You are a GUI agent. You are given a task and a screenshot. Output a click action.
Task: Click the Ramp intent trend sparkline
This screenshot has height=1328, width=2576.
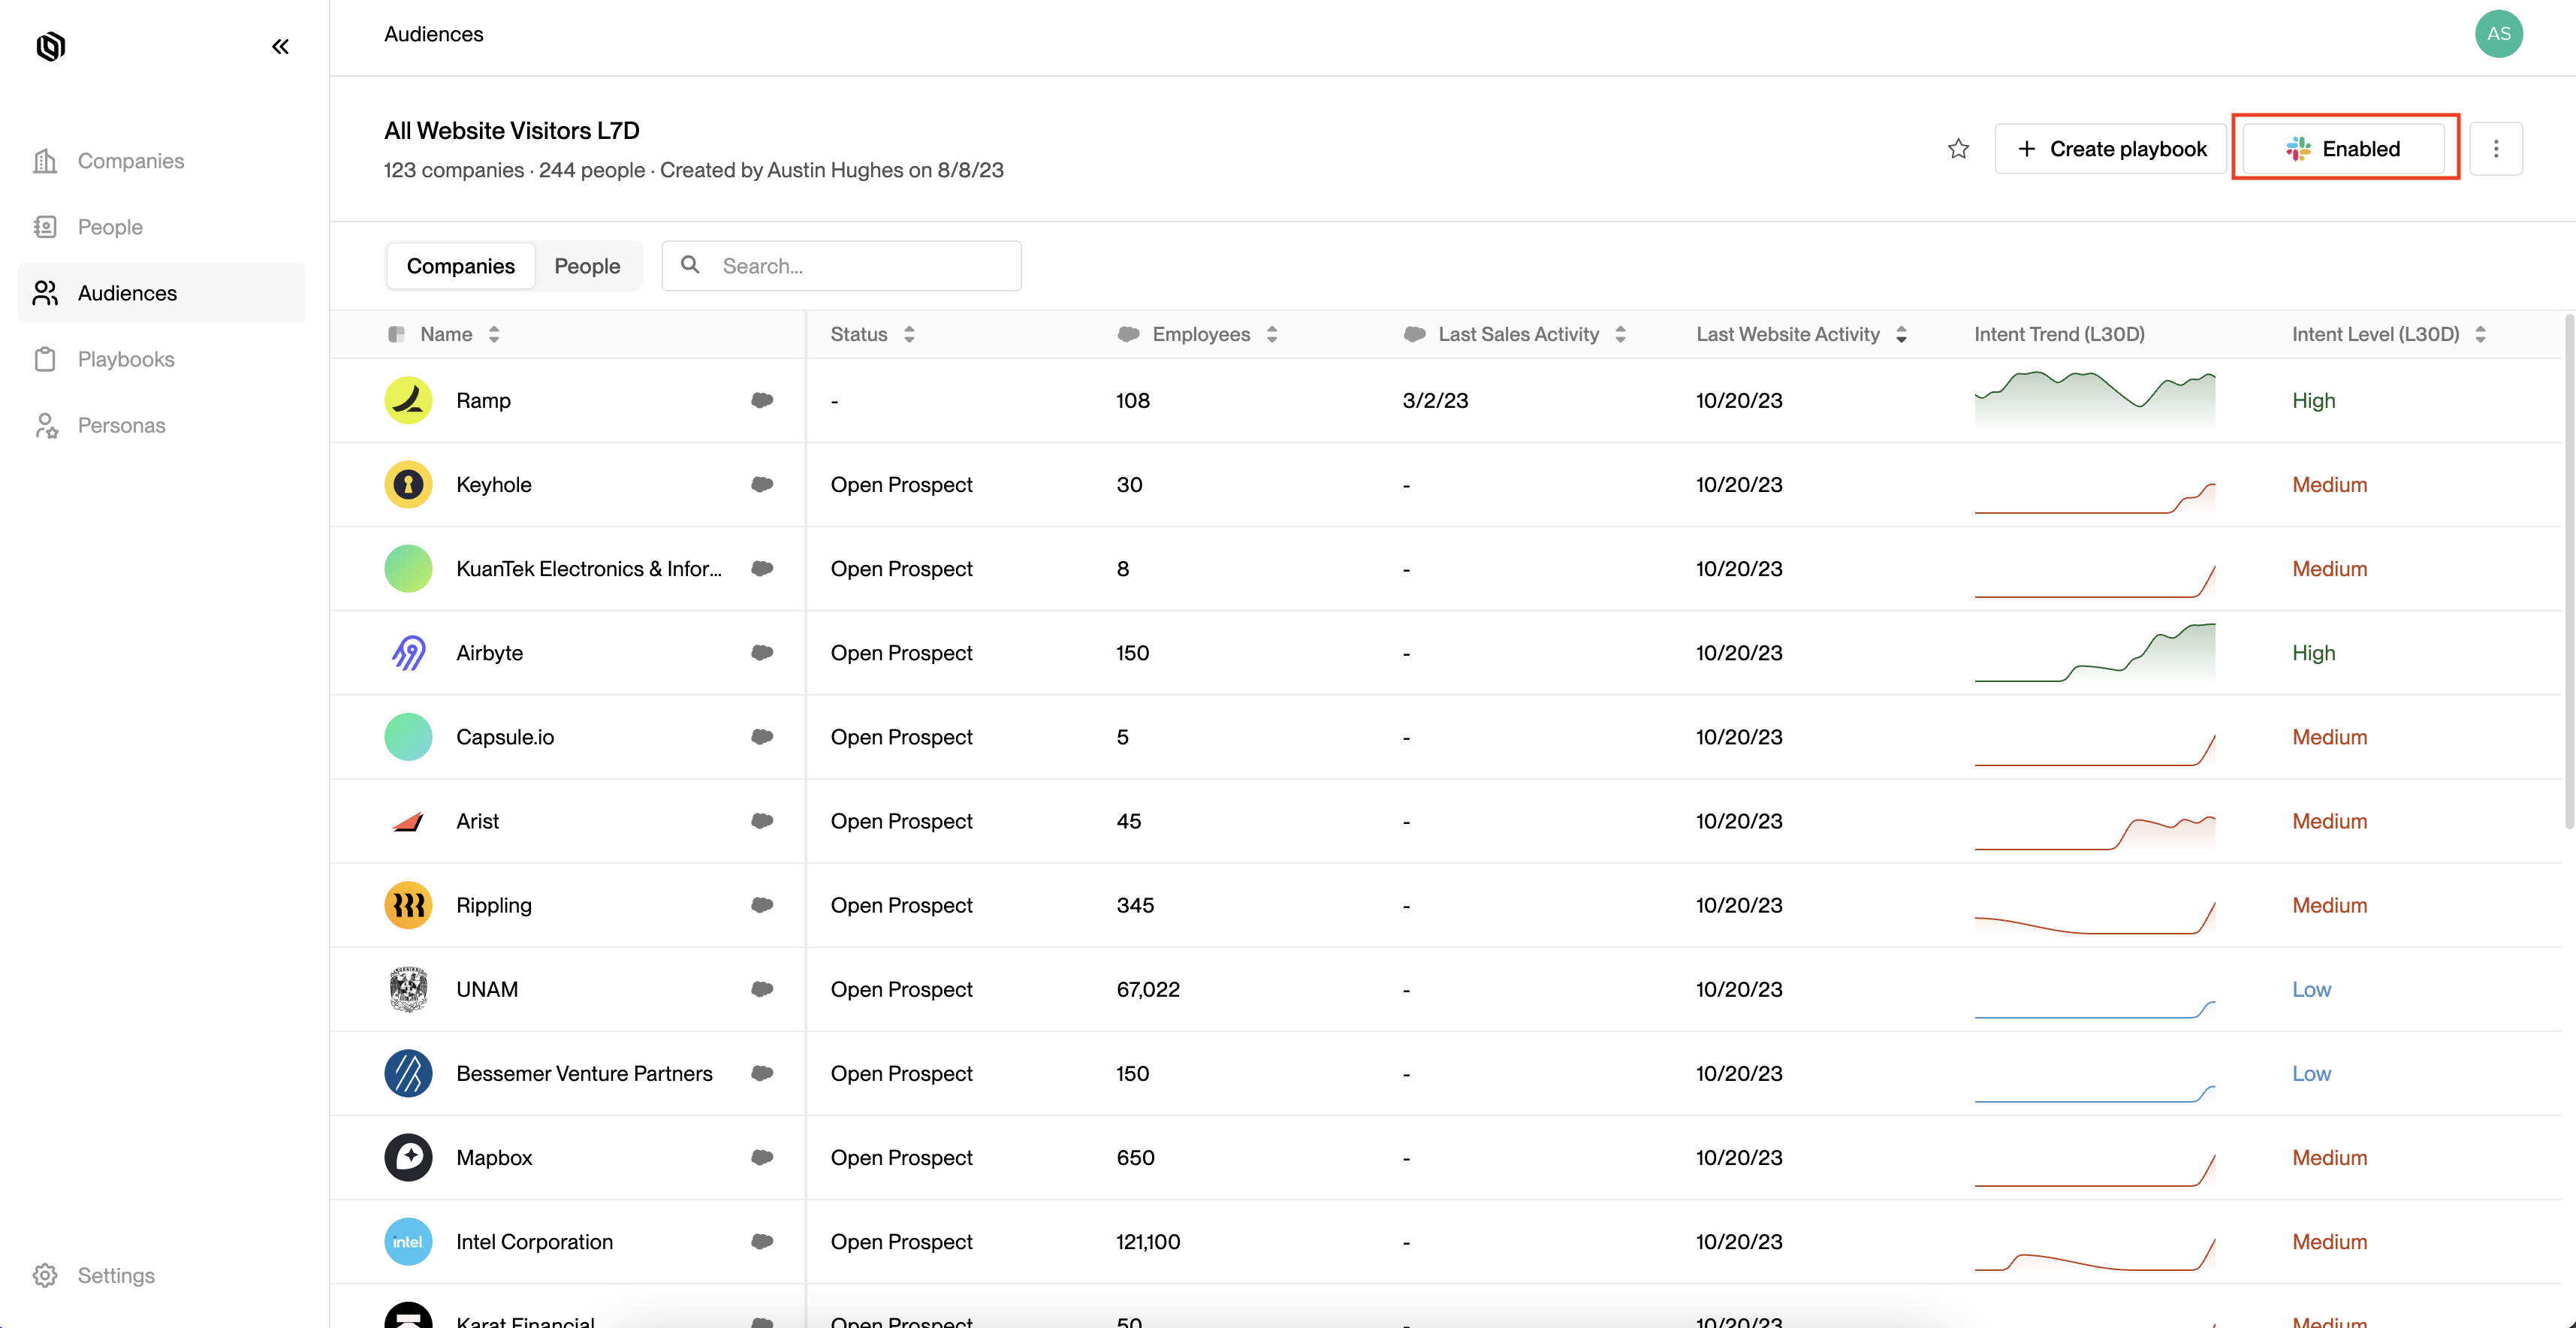(x=2094, y=400)
